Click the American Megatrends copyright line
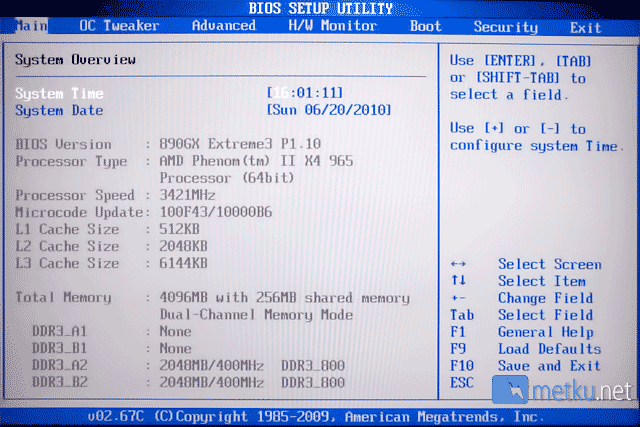The image size is (640, 427). (316, 417)
